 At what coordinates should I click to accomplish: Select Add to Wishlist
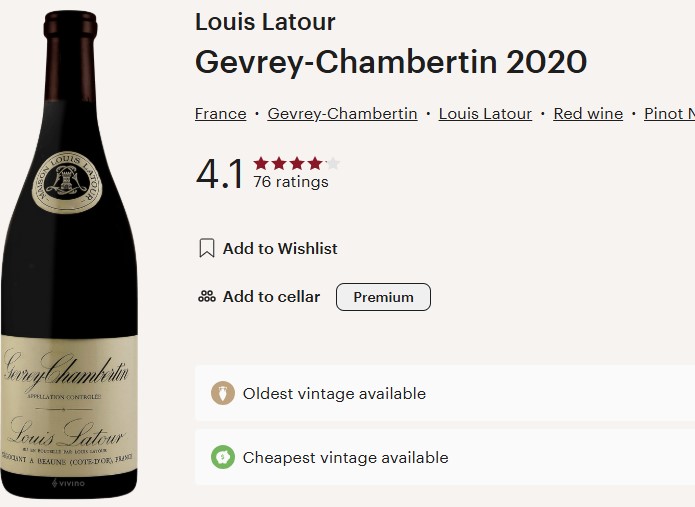pyautogui.click(x=280, y=248)
